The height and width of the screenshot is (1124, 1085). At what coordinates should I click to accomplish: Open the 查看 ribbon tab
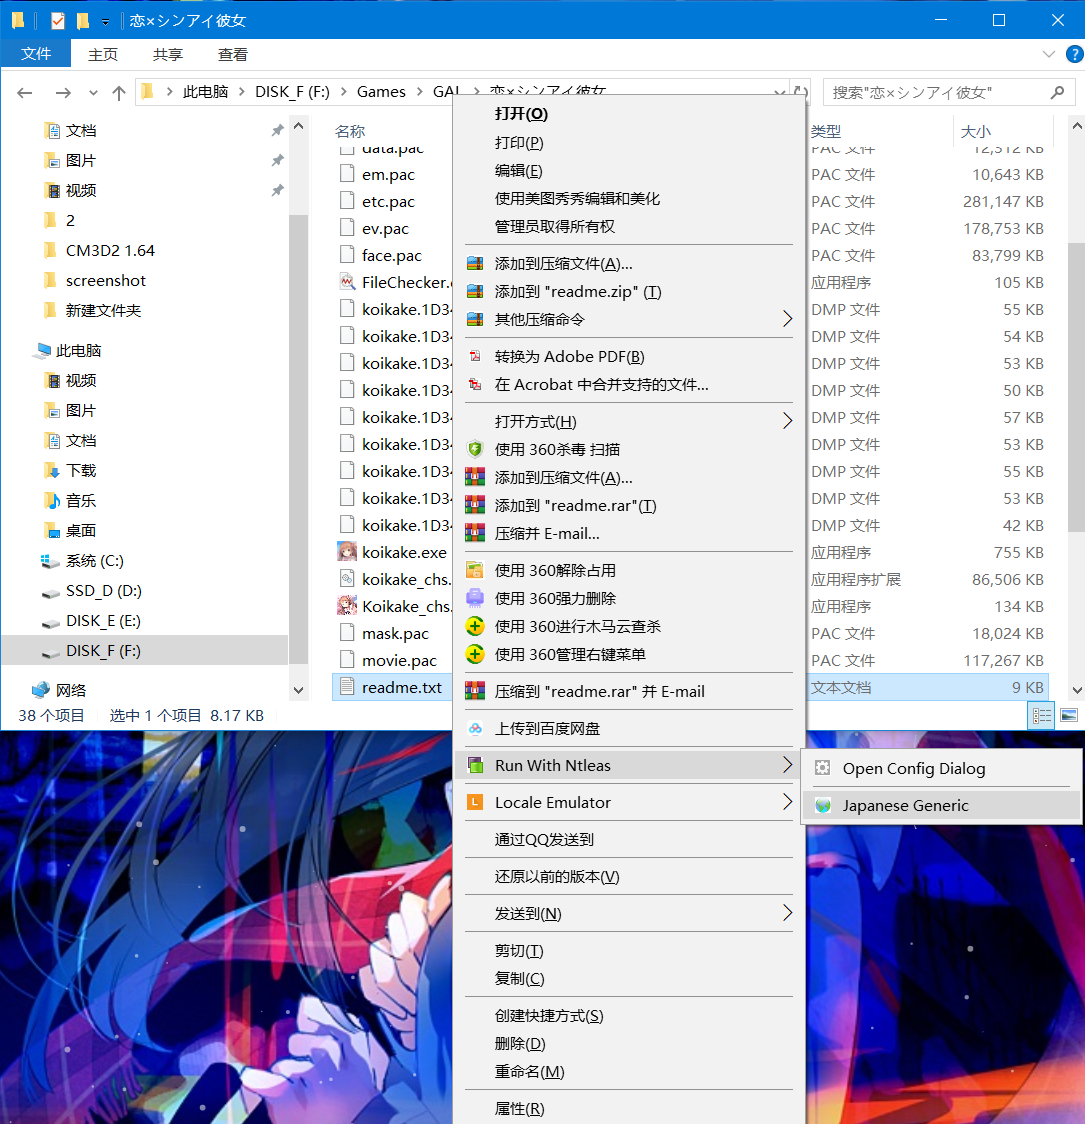232,54
